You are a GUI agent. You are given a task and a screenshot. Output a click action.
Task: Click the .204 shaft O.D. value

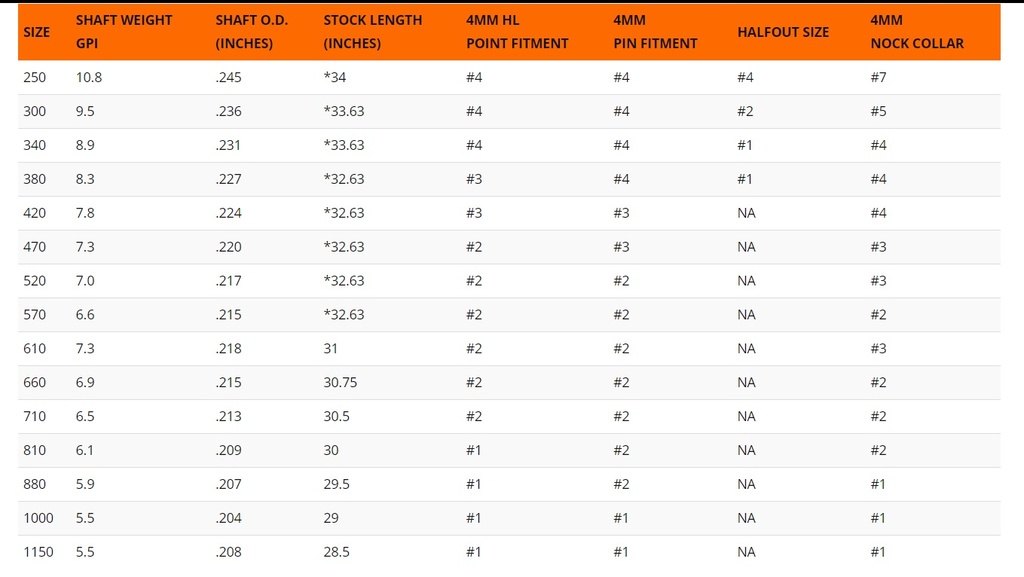229,518
